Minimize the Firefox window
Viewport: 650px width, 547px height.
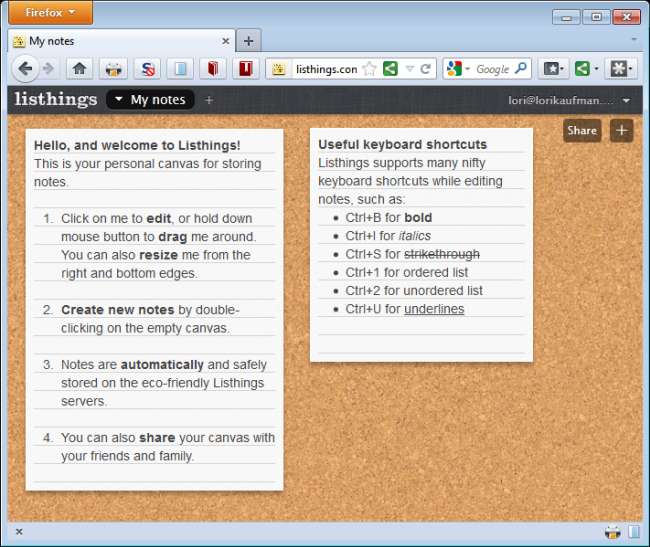coord(566,17)
